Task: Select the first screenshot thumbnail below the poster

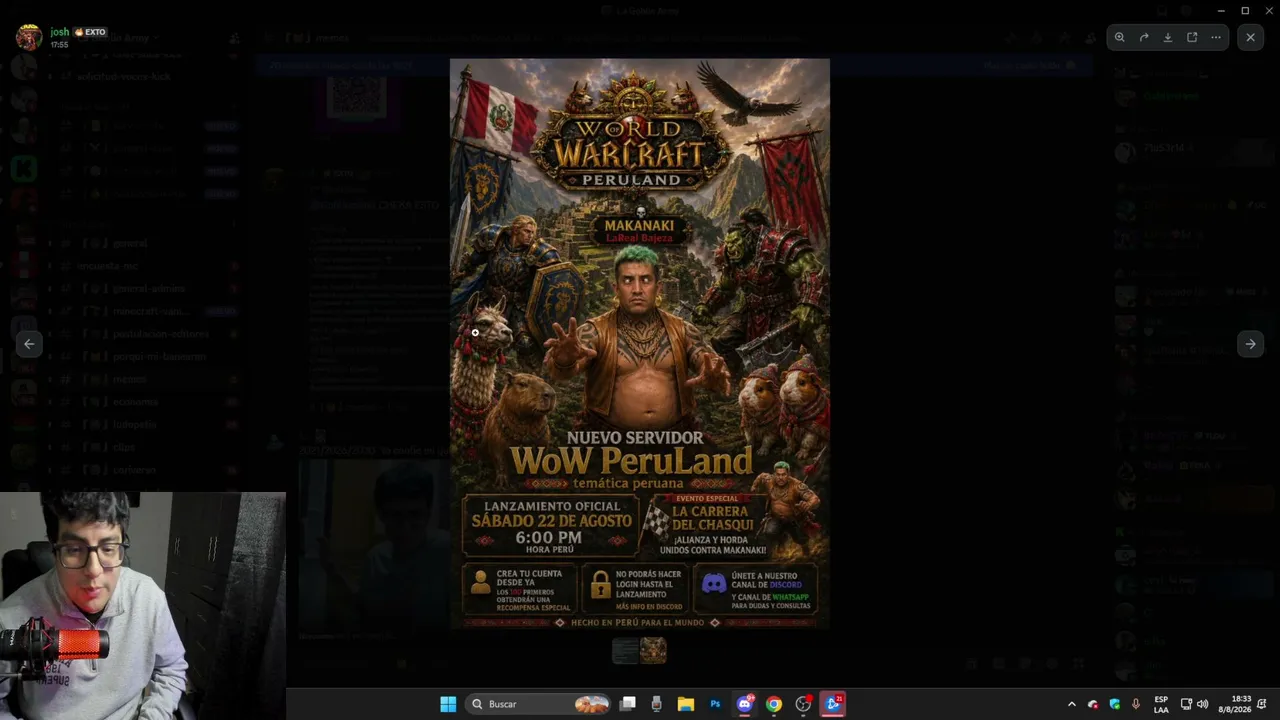Action: point(625,651)
